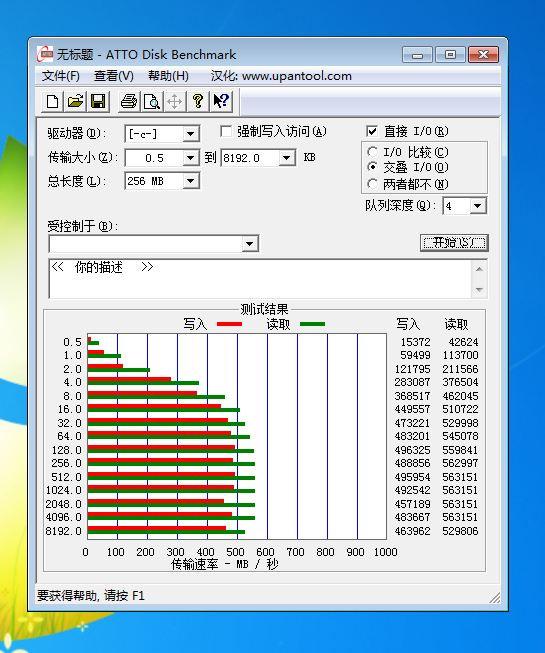545x653 pixels.
Task: Open the 文件(F) menu
Action: 61,76
